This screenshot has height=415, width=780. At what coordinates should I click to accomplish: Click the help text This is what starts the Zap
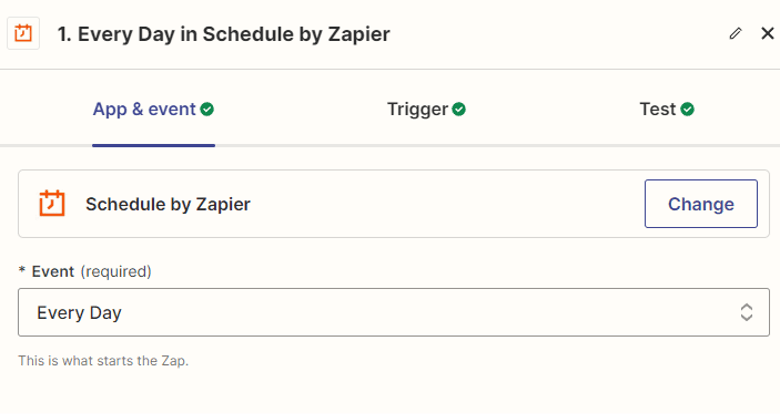103,360
